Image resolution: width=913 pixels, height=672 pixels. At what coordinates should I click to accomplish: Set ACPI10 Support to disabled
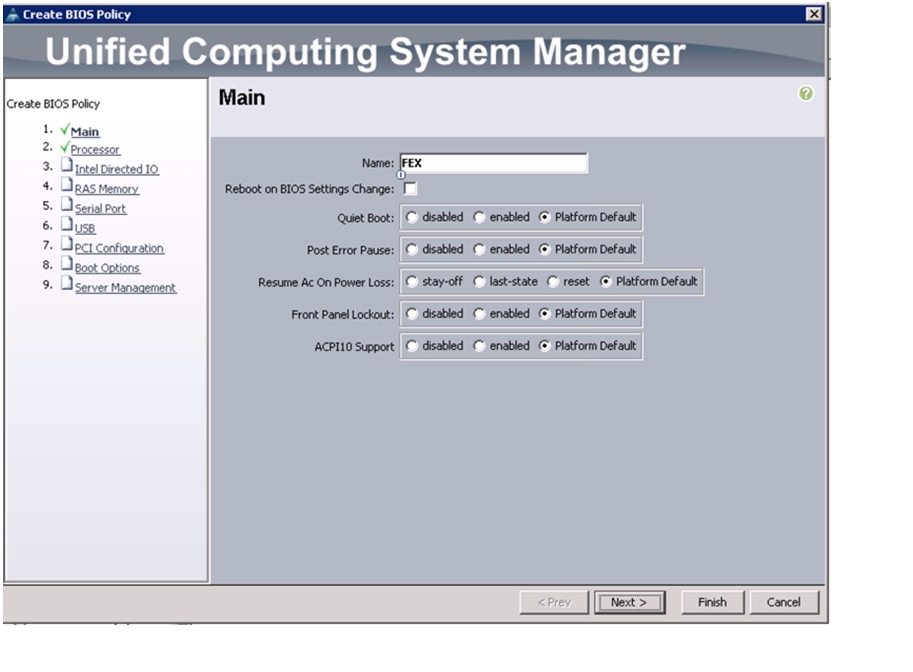click(412, 346)
